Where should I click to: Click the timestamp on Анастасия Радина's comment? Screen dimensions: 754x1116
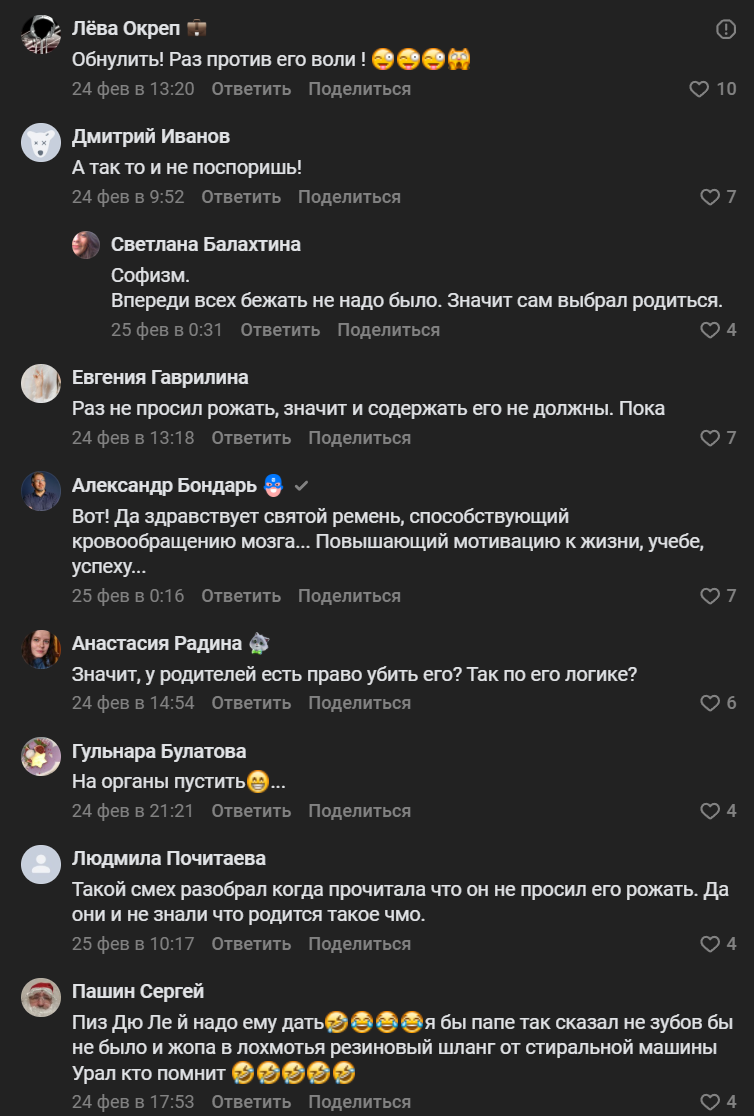(133, 703)
